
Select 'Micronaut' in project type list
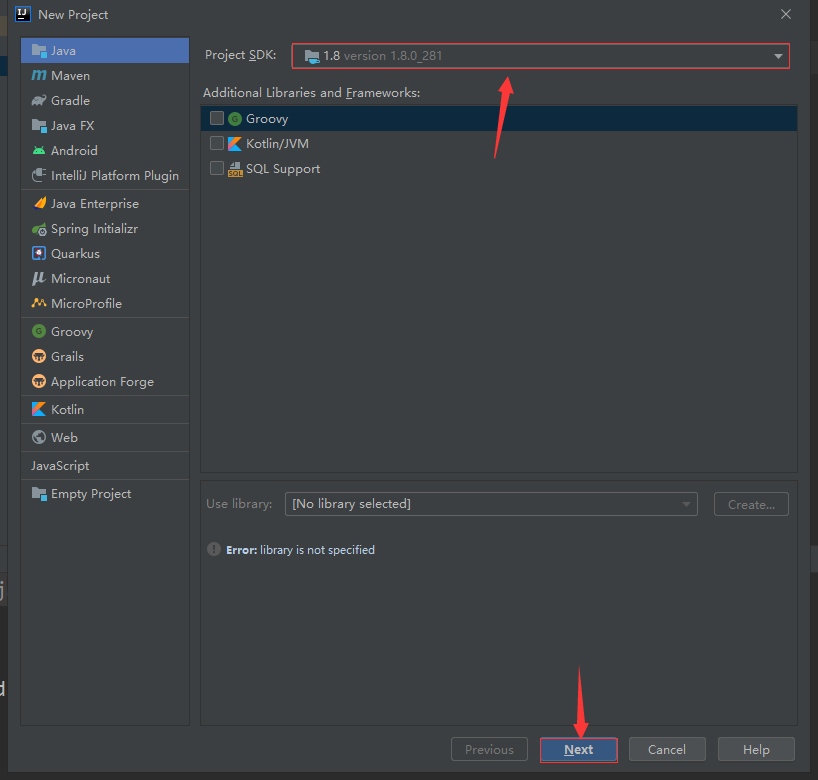(x=105, y=279)
